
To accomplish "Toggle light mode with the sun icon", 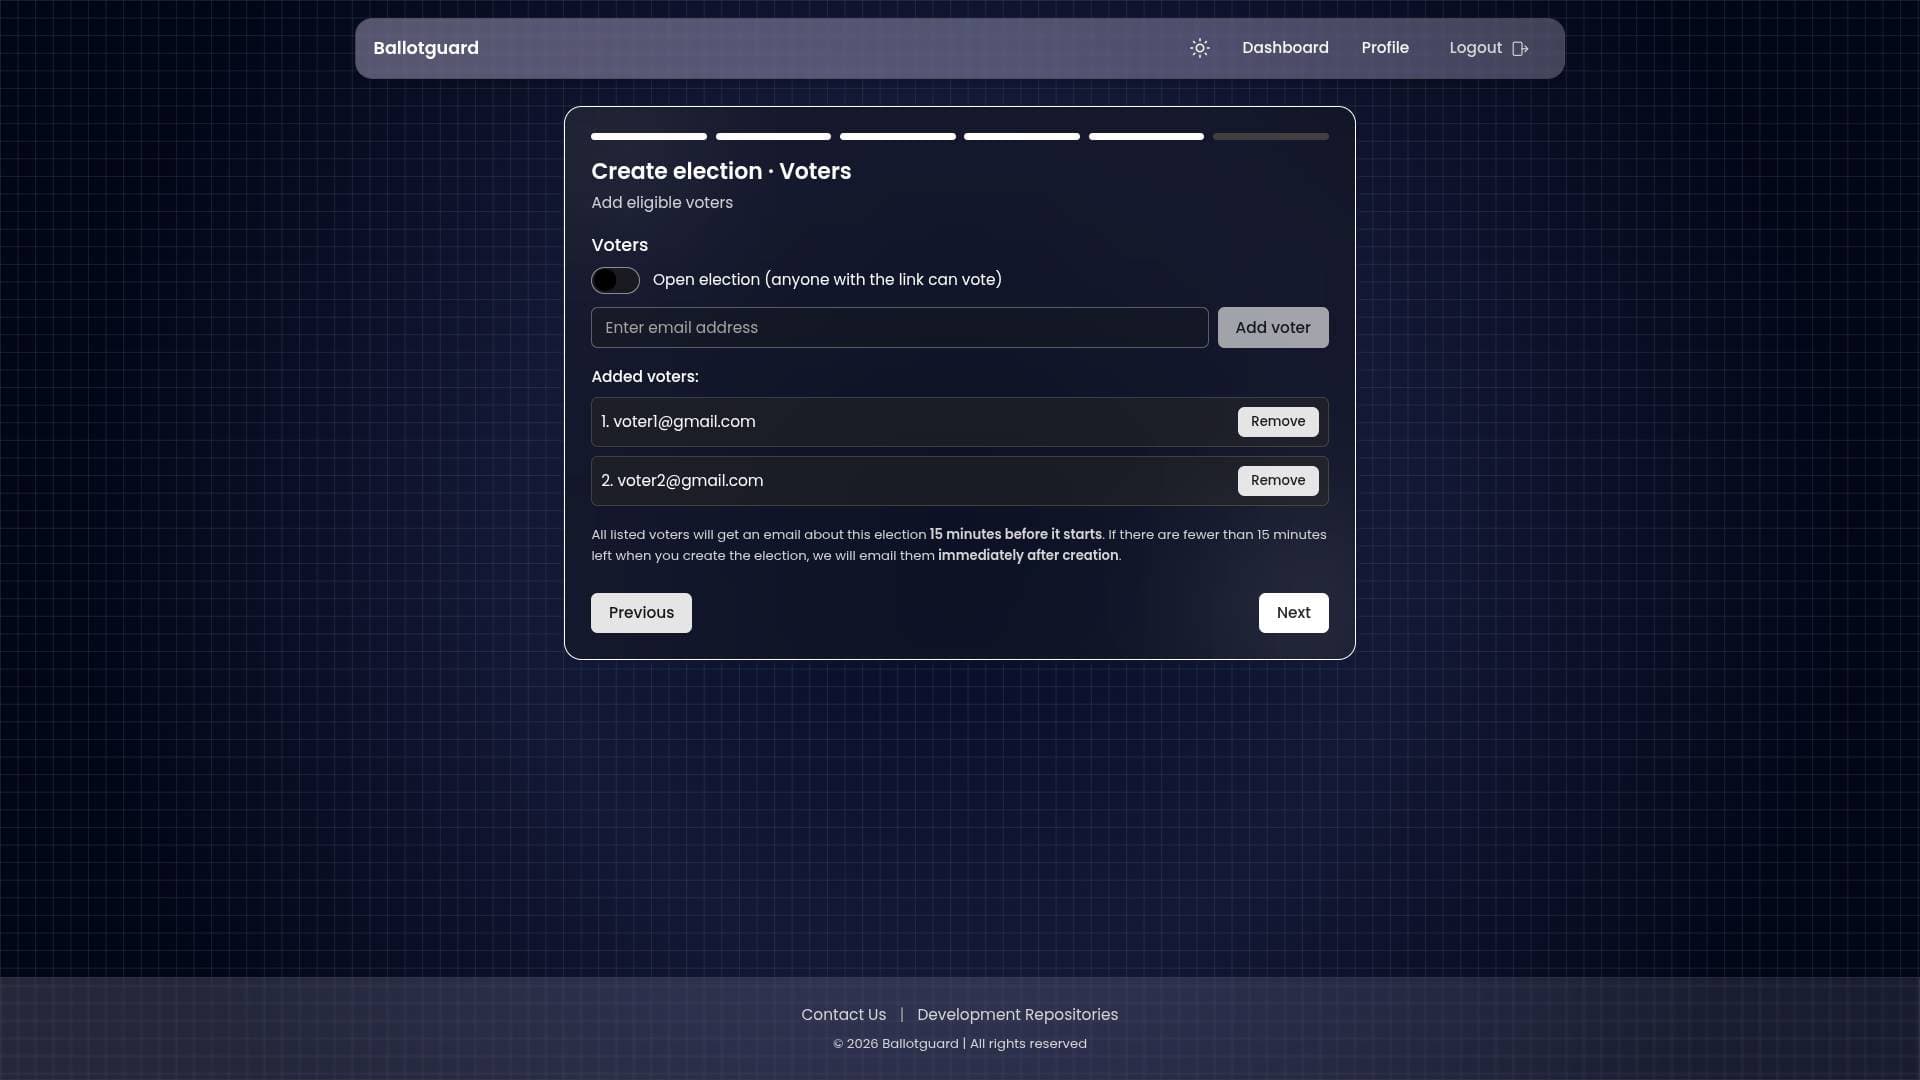I will coord(1199,48).
